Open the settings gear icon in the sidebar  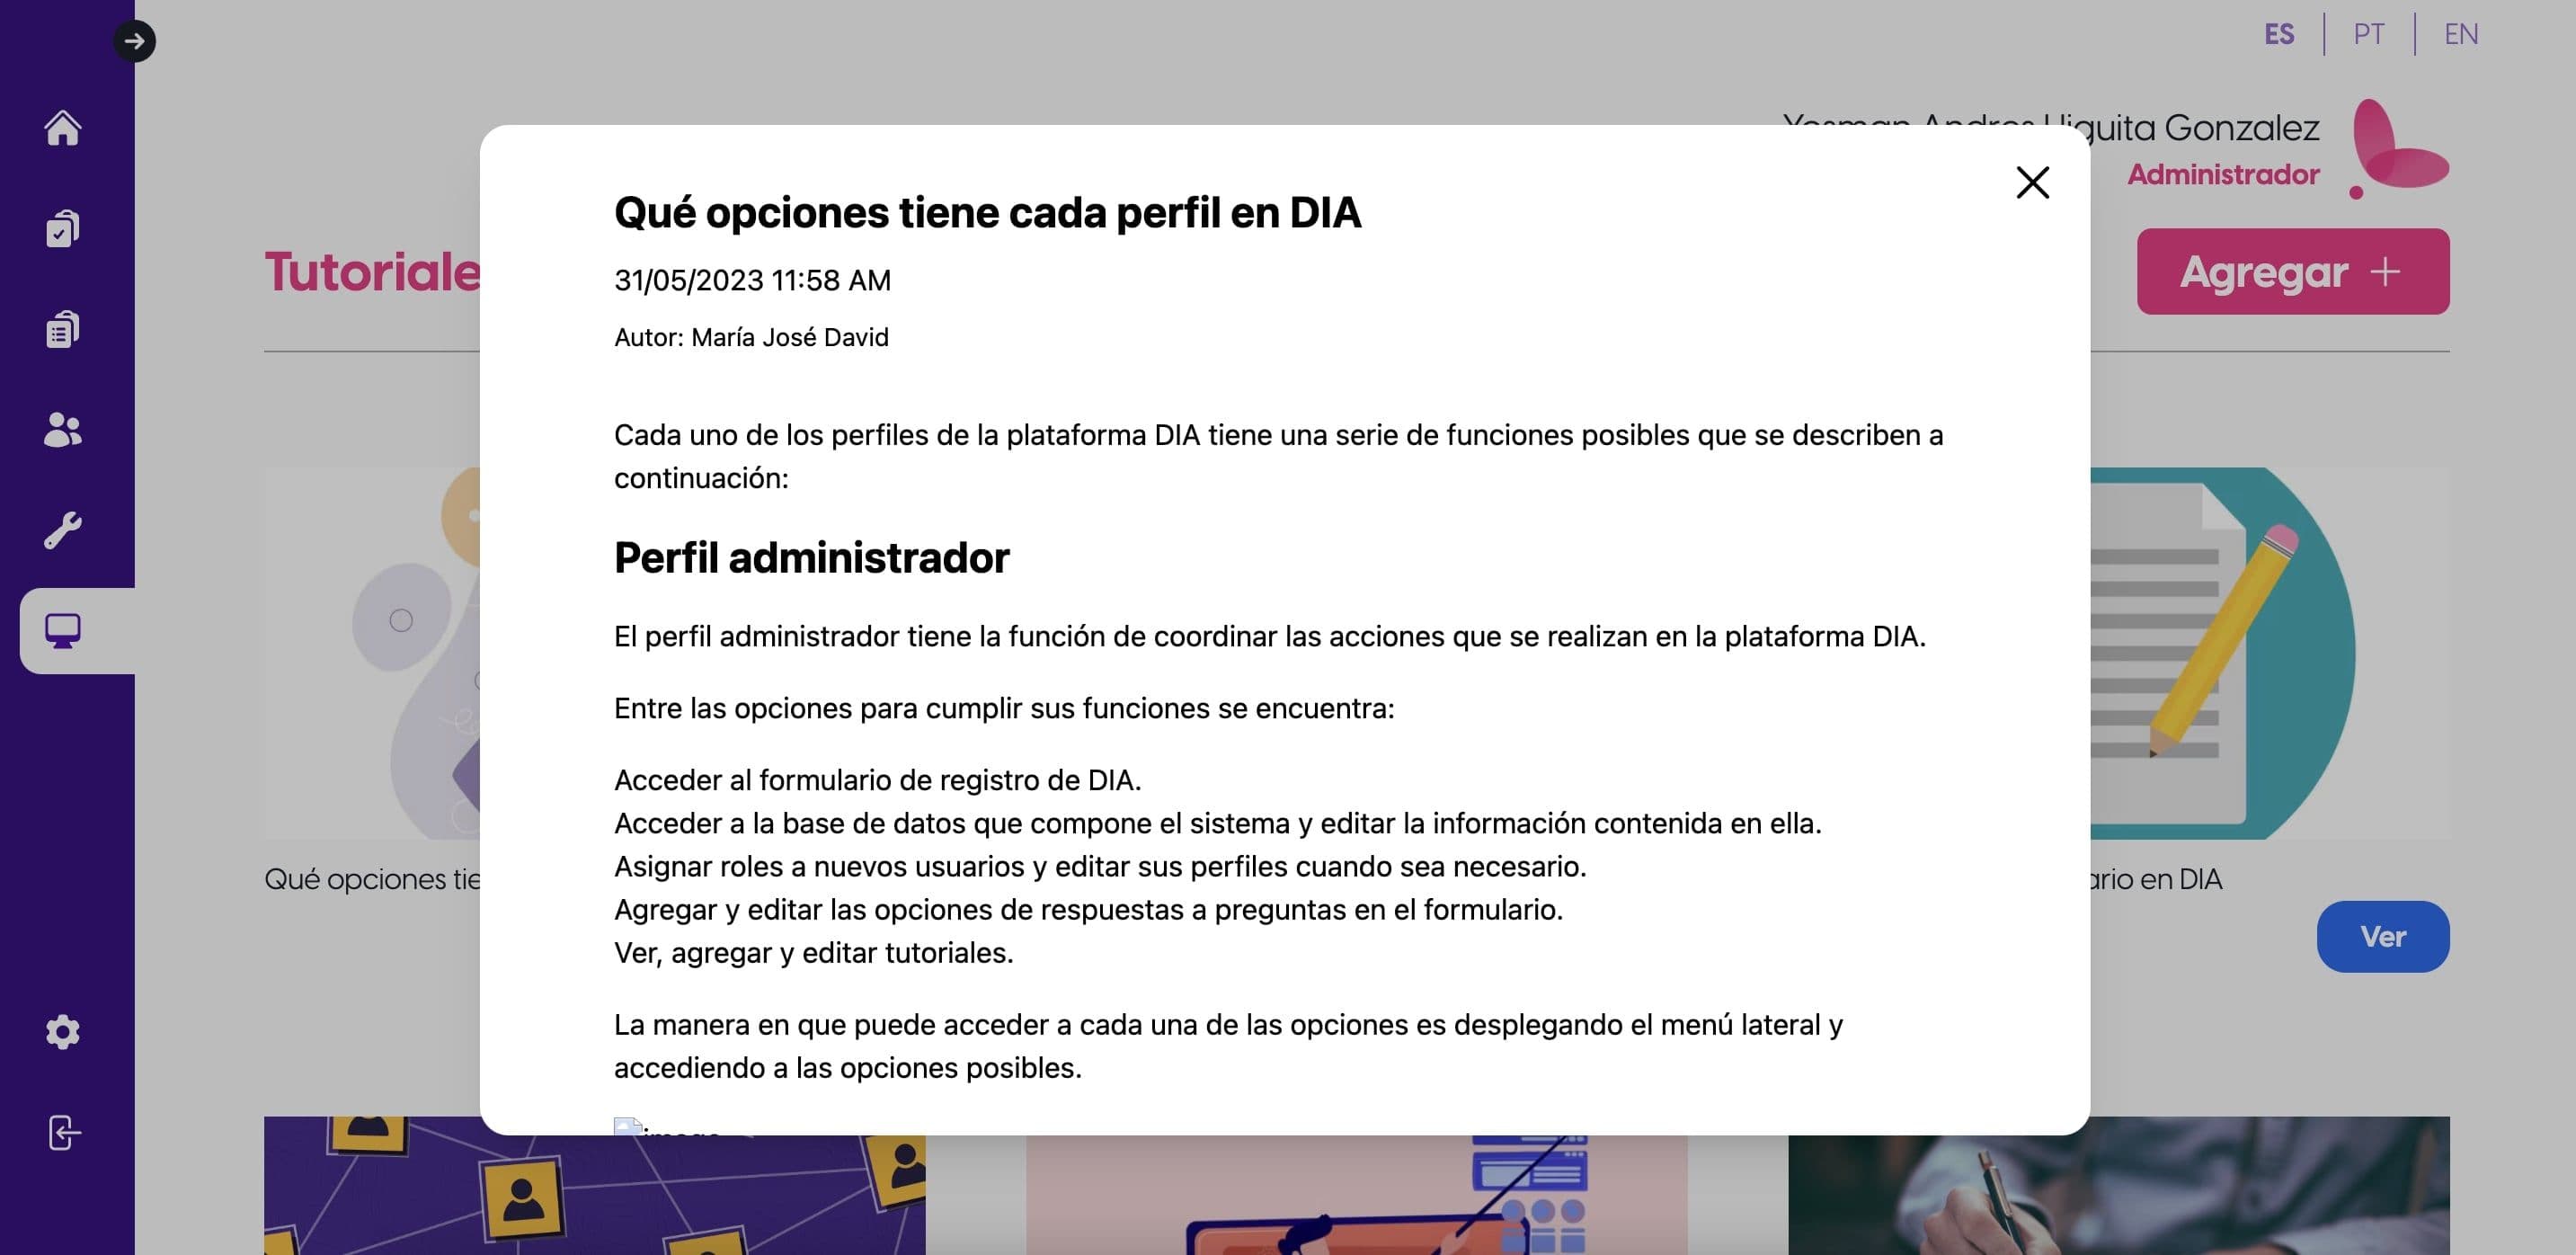[x=62, y=1032]
